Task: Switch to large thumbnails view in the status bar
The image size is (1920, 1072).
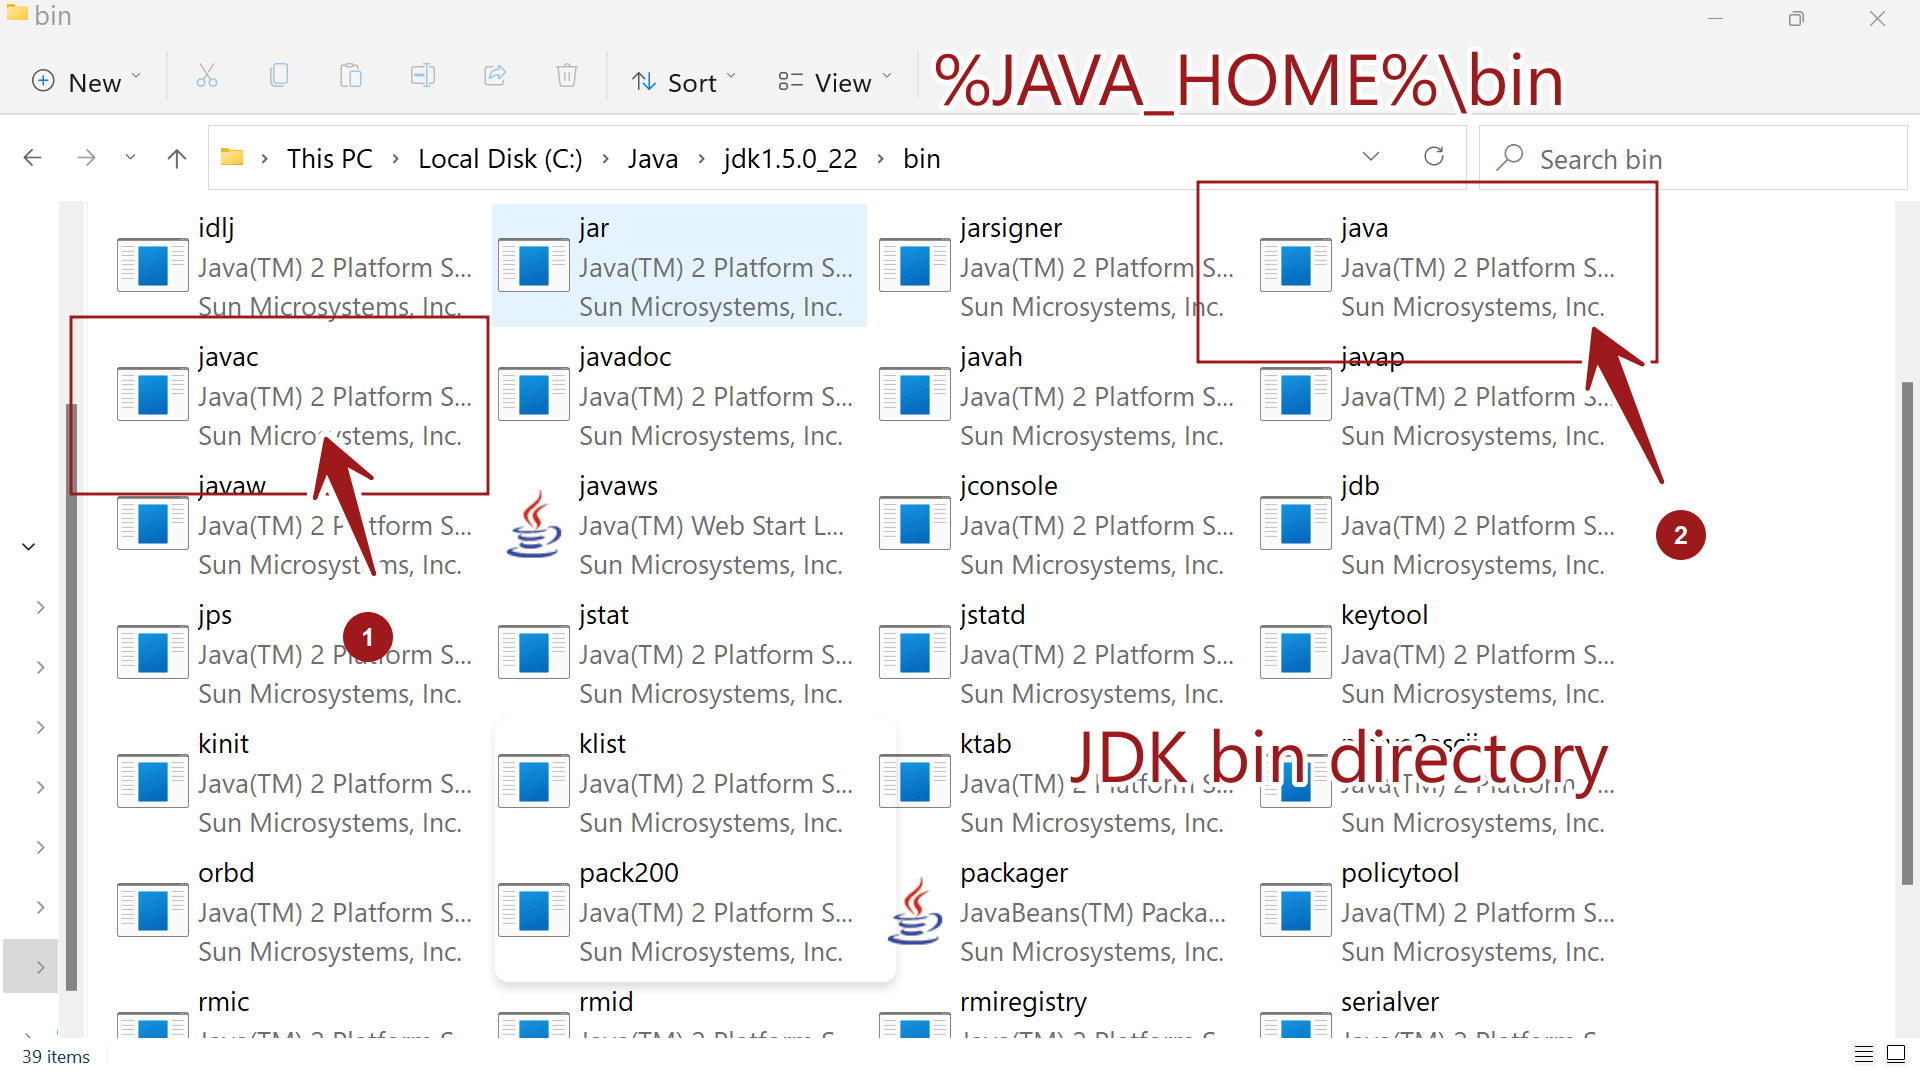Action: tap(1896, 1053)
